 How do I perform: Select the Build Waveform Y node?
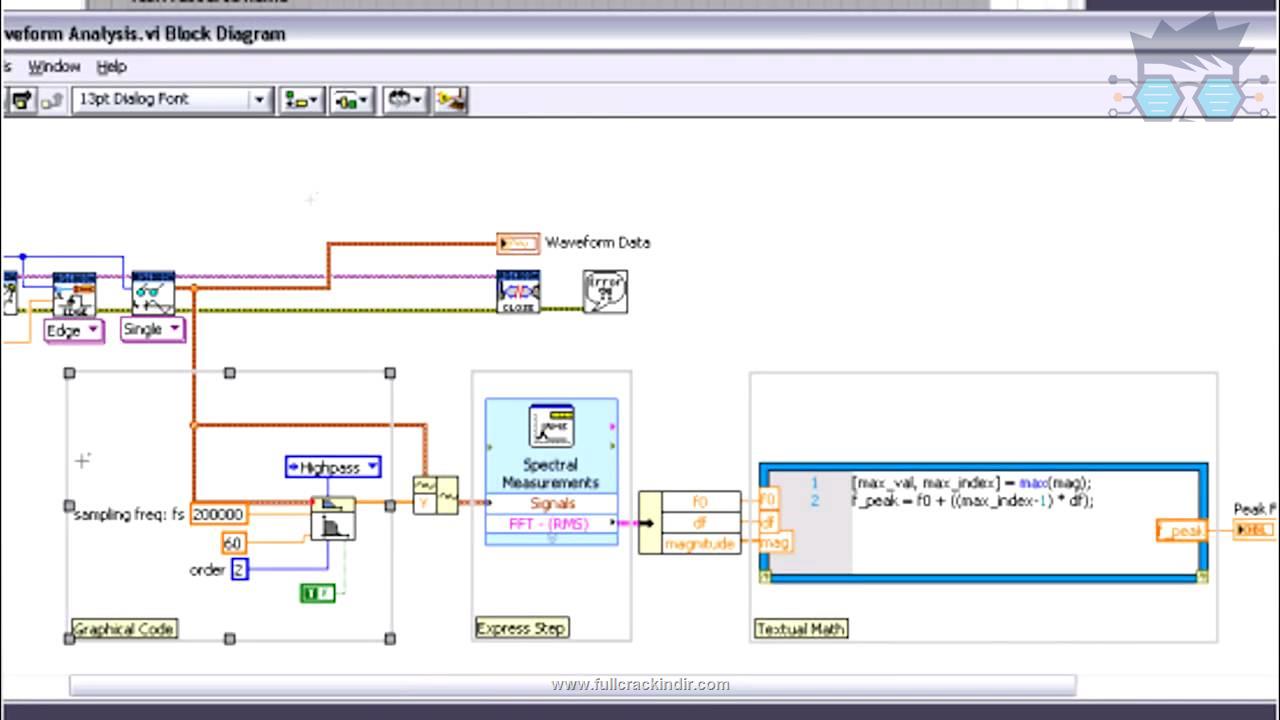(436, 496)
